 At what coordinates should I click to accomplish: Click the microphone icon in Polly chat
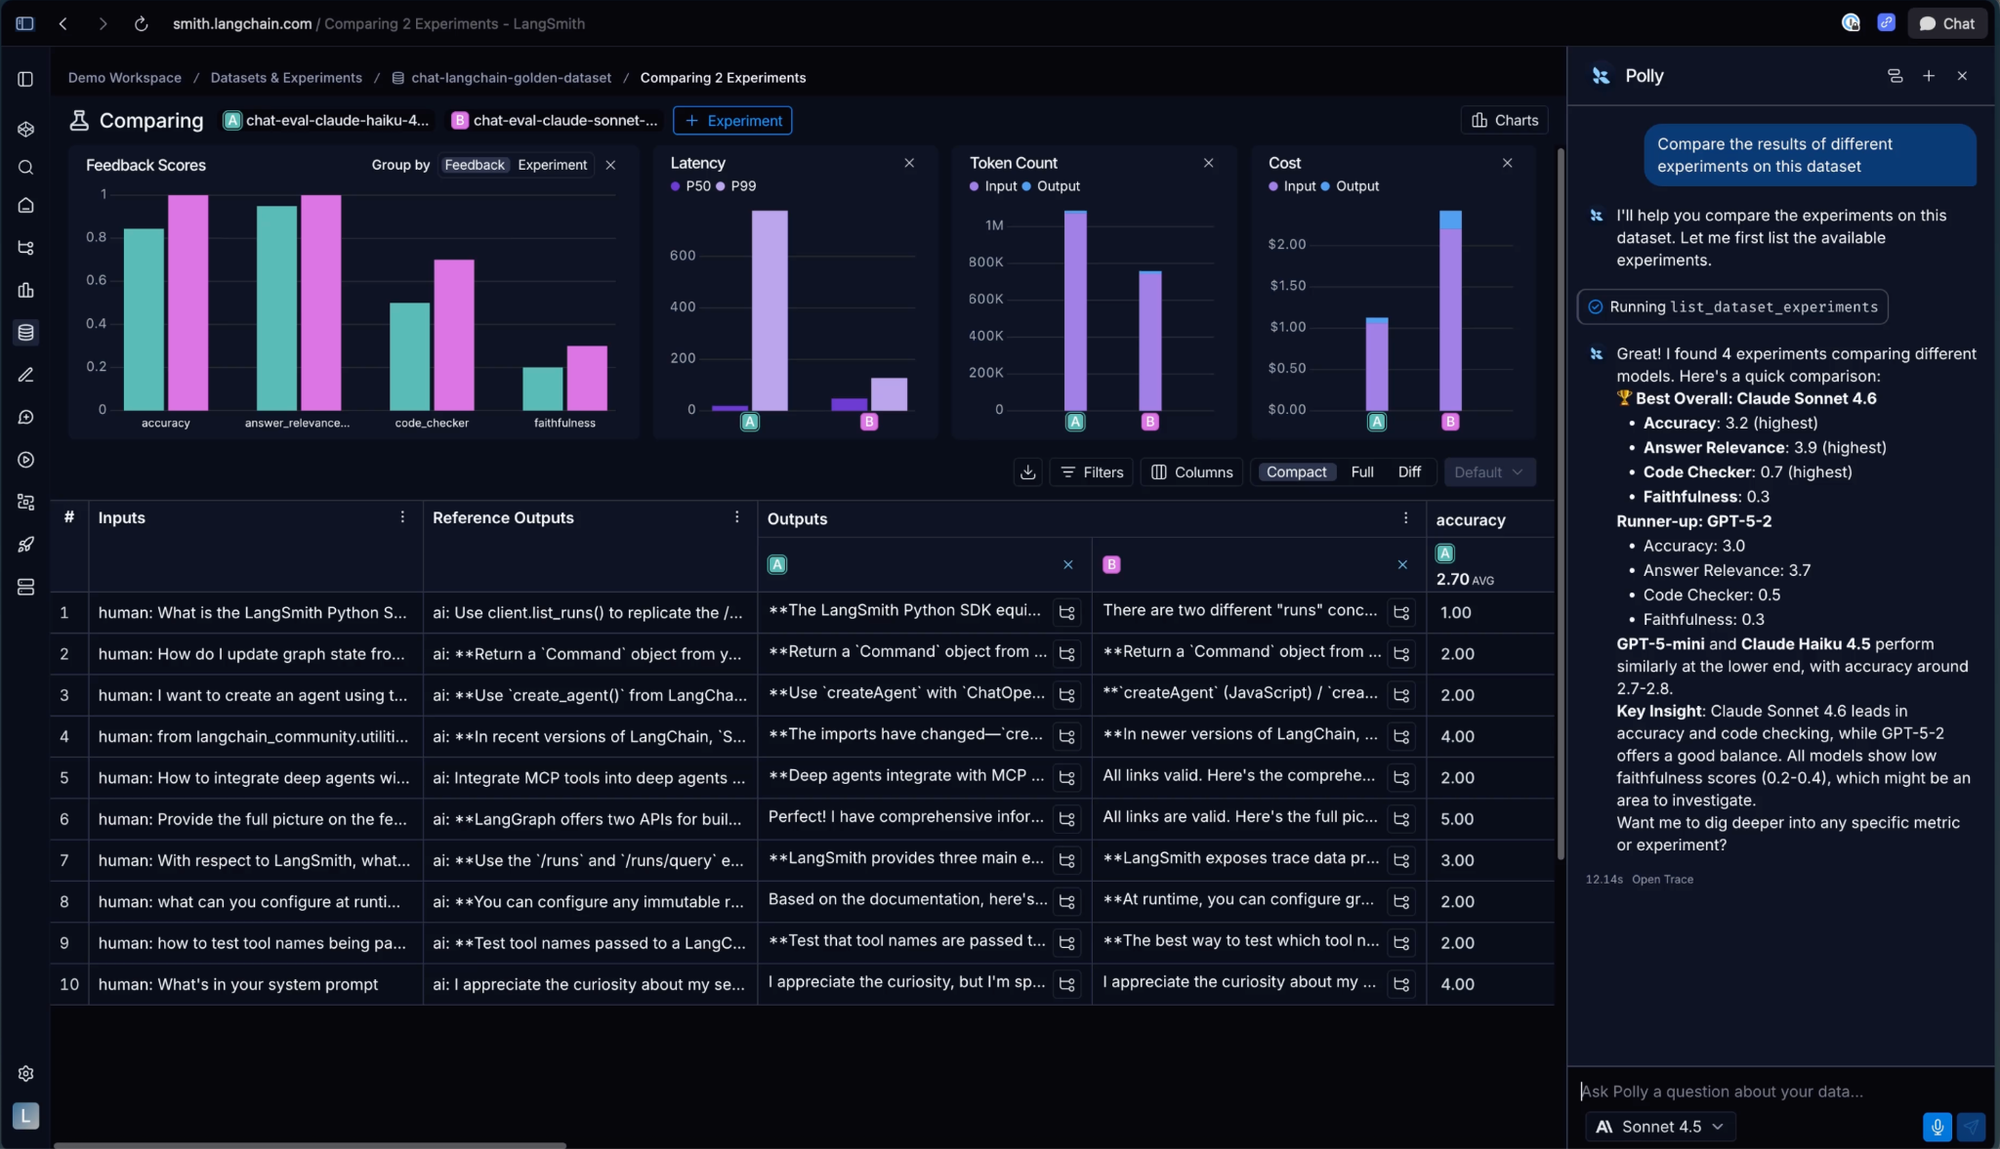[1937, 1127]
